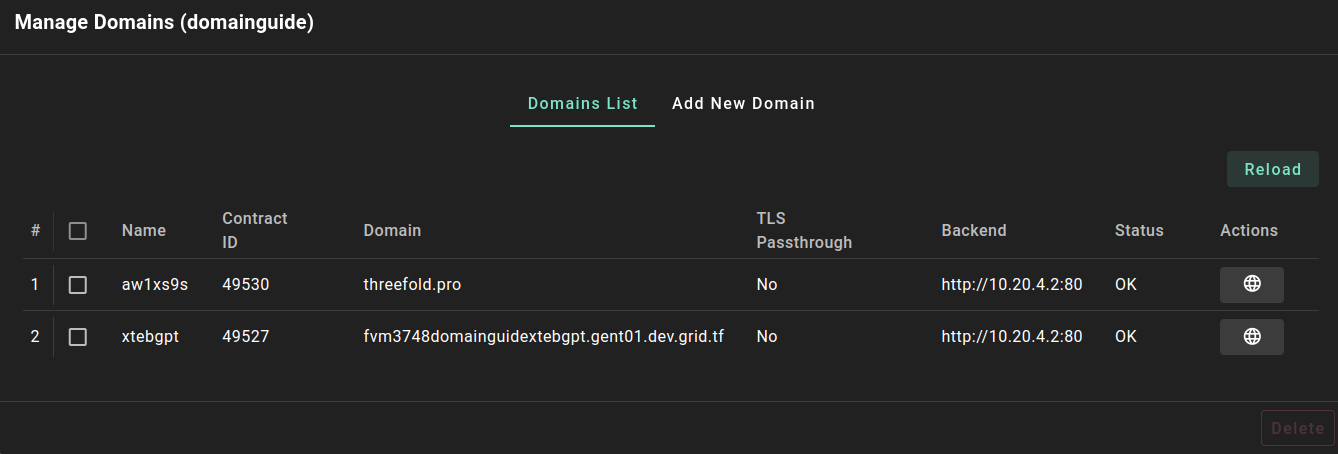
Task: Click the TLS Passthrough column header
Action: [x=804, y=230]
